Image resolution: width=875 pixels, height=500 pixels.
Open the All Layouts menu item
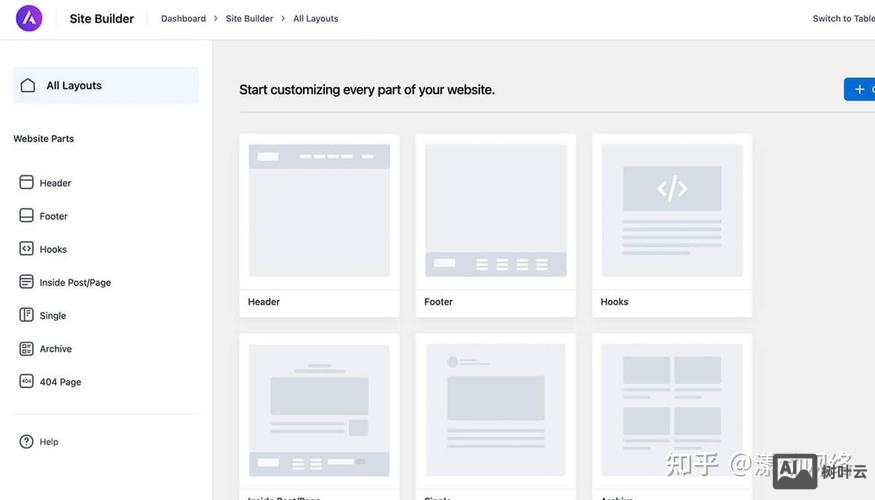pyautogui.click(x=105, y=85)
